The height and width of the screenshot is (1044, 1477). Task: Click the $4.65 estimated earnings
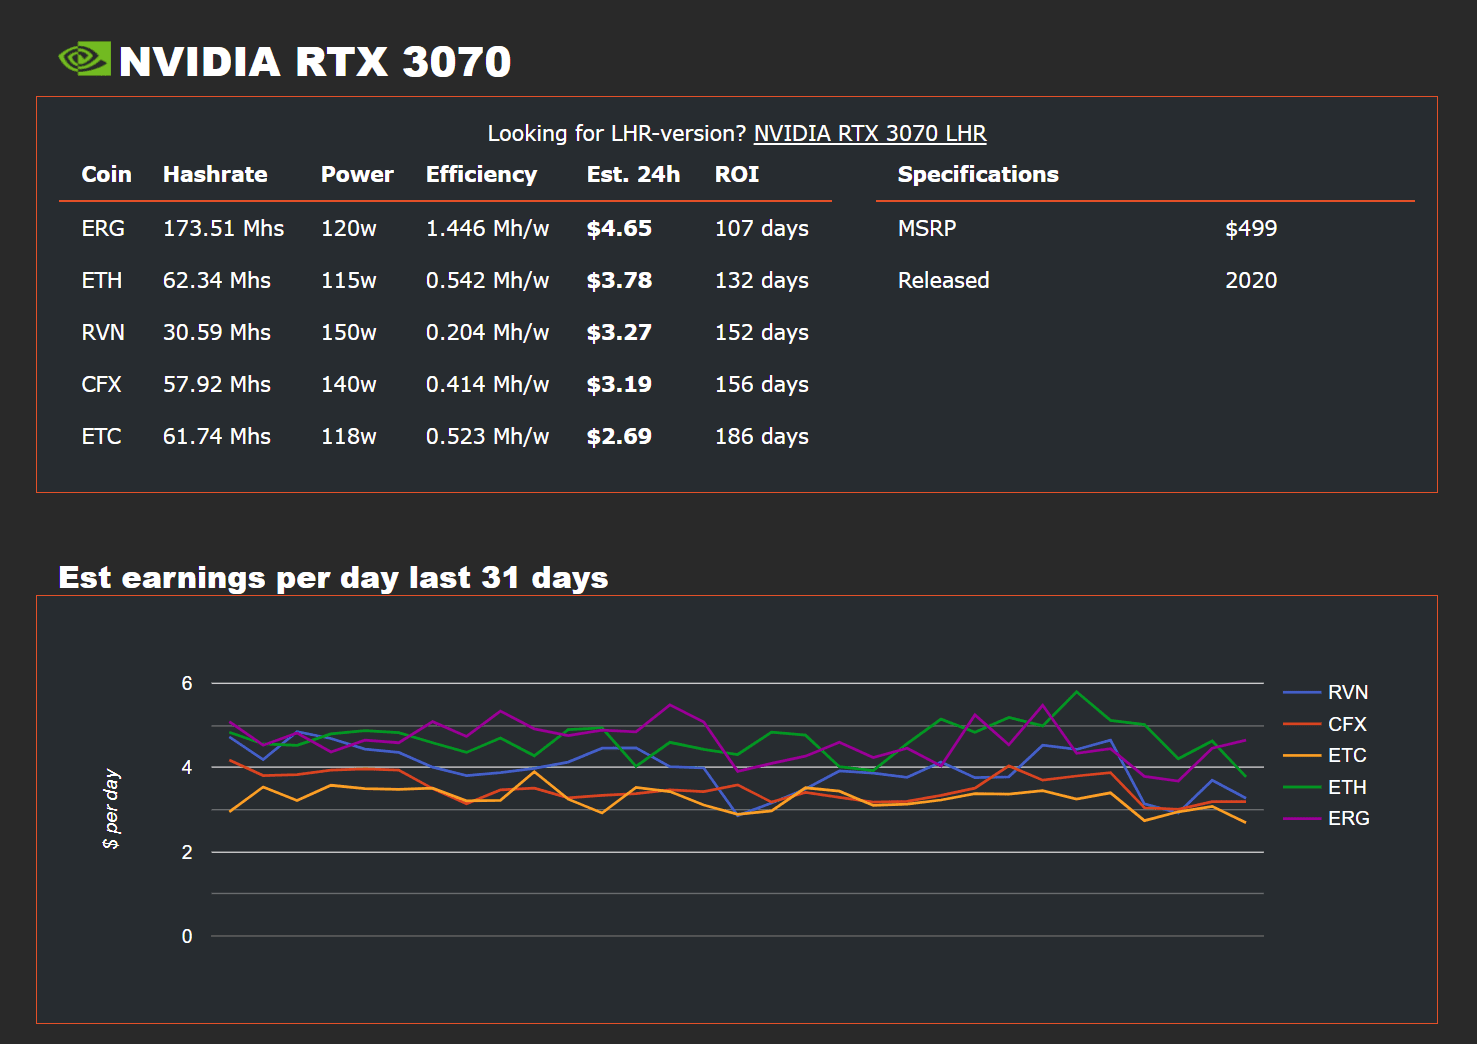click(x=619, y=228)
